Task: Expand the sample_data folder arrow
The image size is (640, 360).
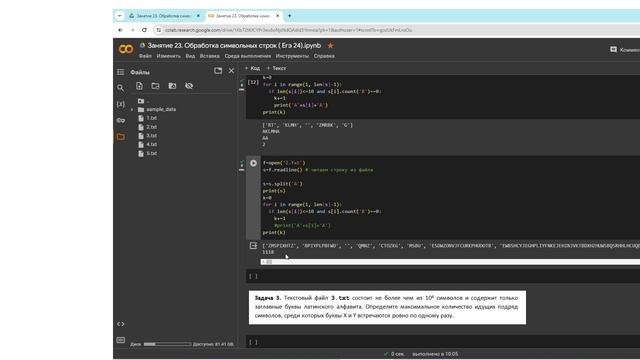Action: click(x=132, y=110)
